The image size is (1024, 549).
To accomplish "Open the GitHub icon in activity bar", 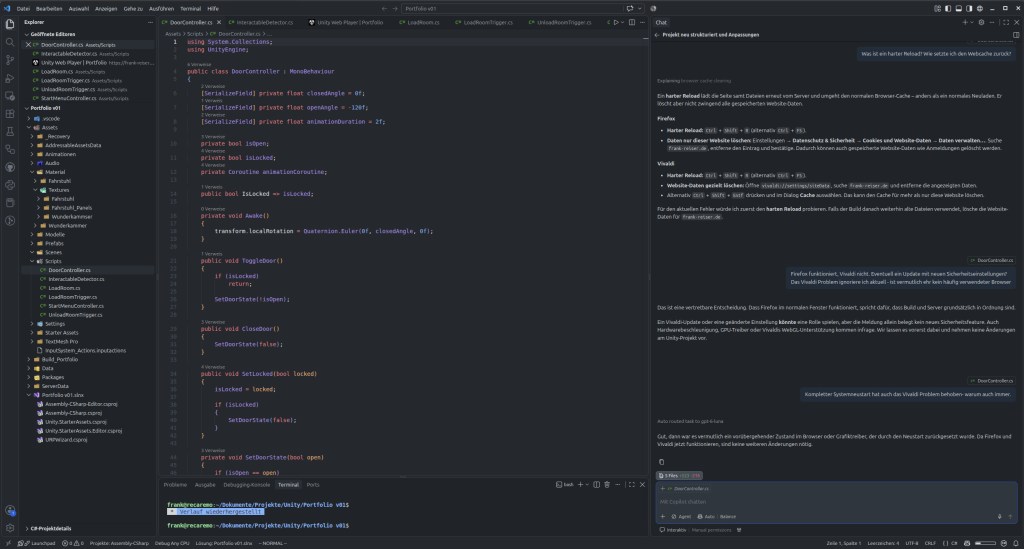I will (x=10, y=167).
